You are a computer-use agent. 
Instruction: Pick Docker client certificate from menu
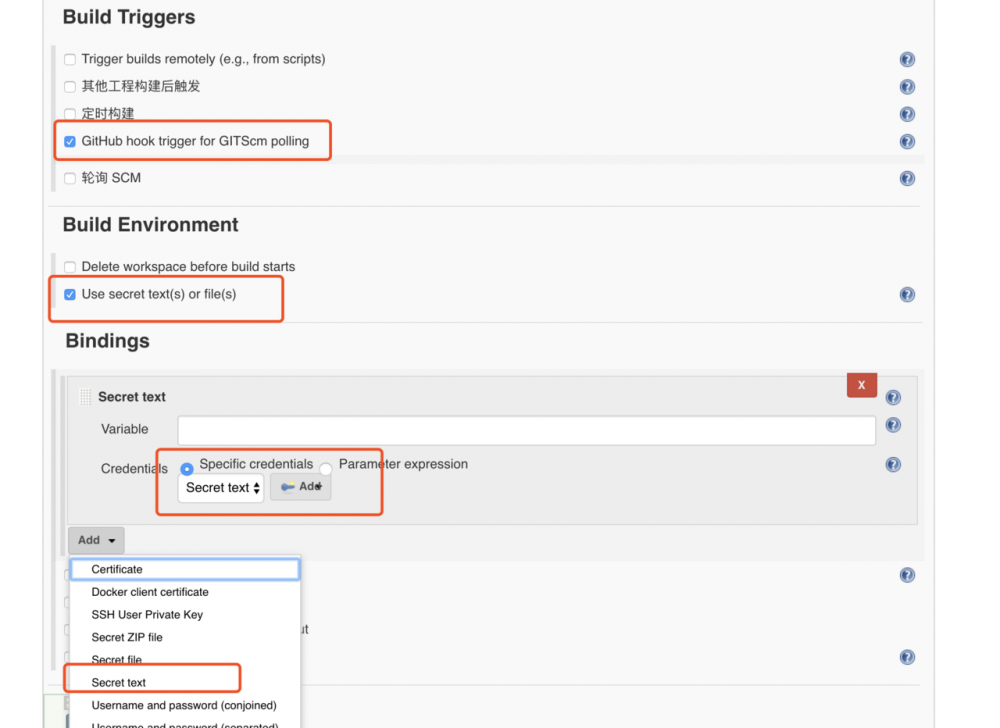click(x=150, y=592)
